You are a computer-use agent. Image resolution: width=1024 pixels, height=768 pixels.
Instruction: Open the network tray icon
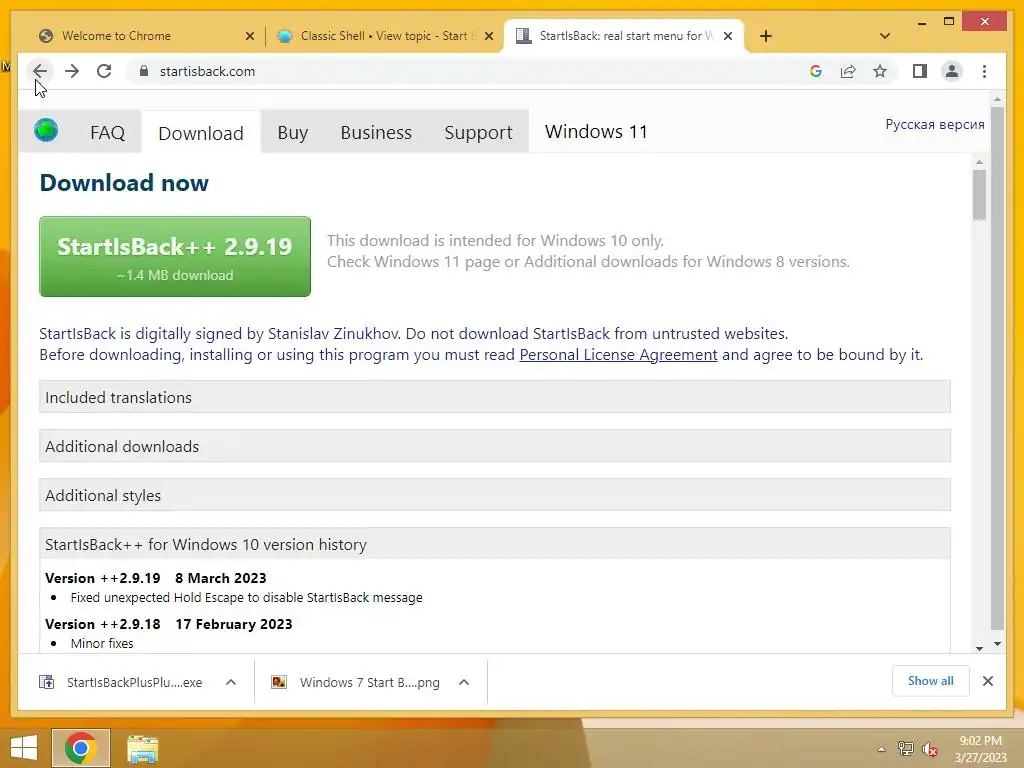pos(906,749)
